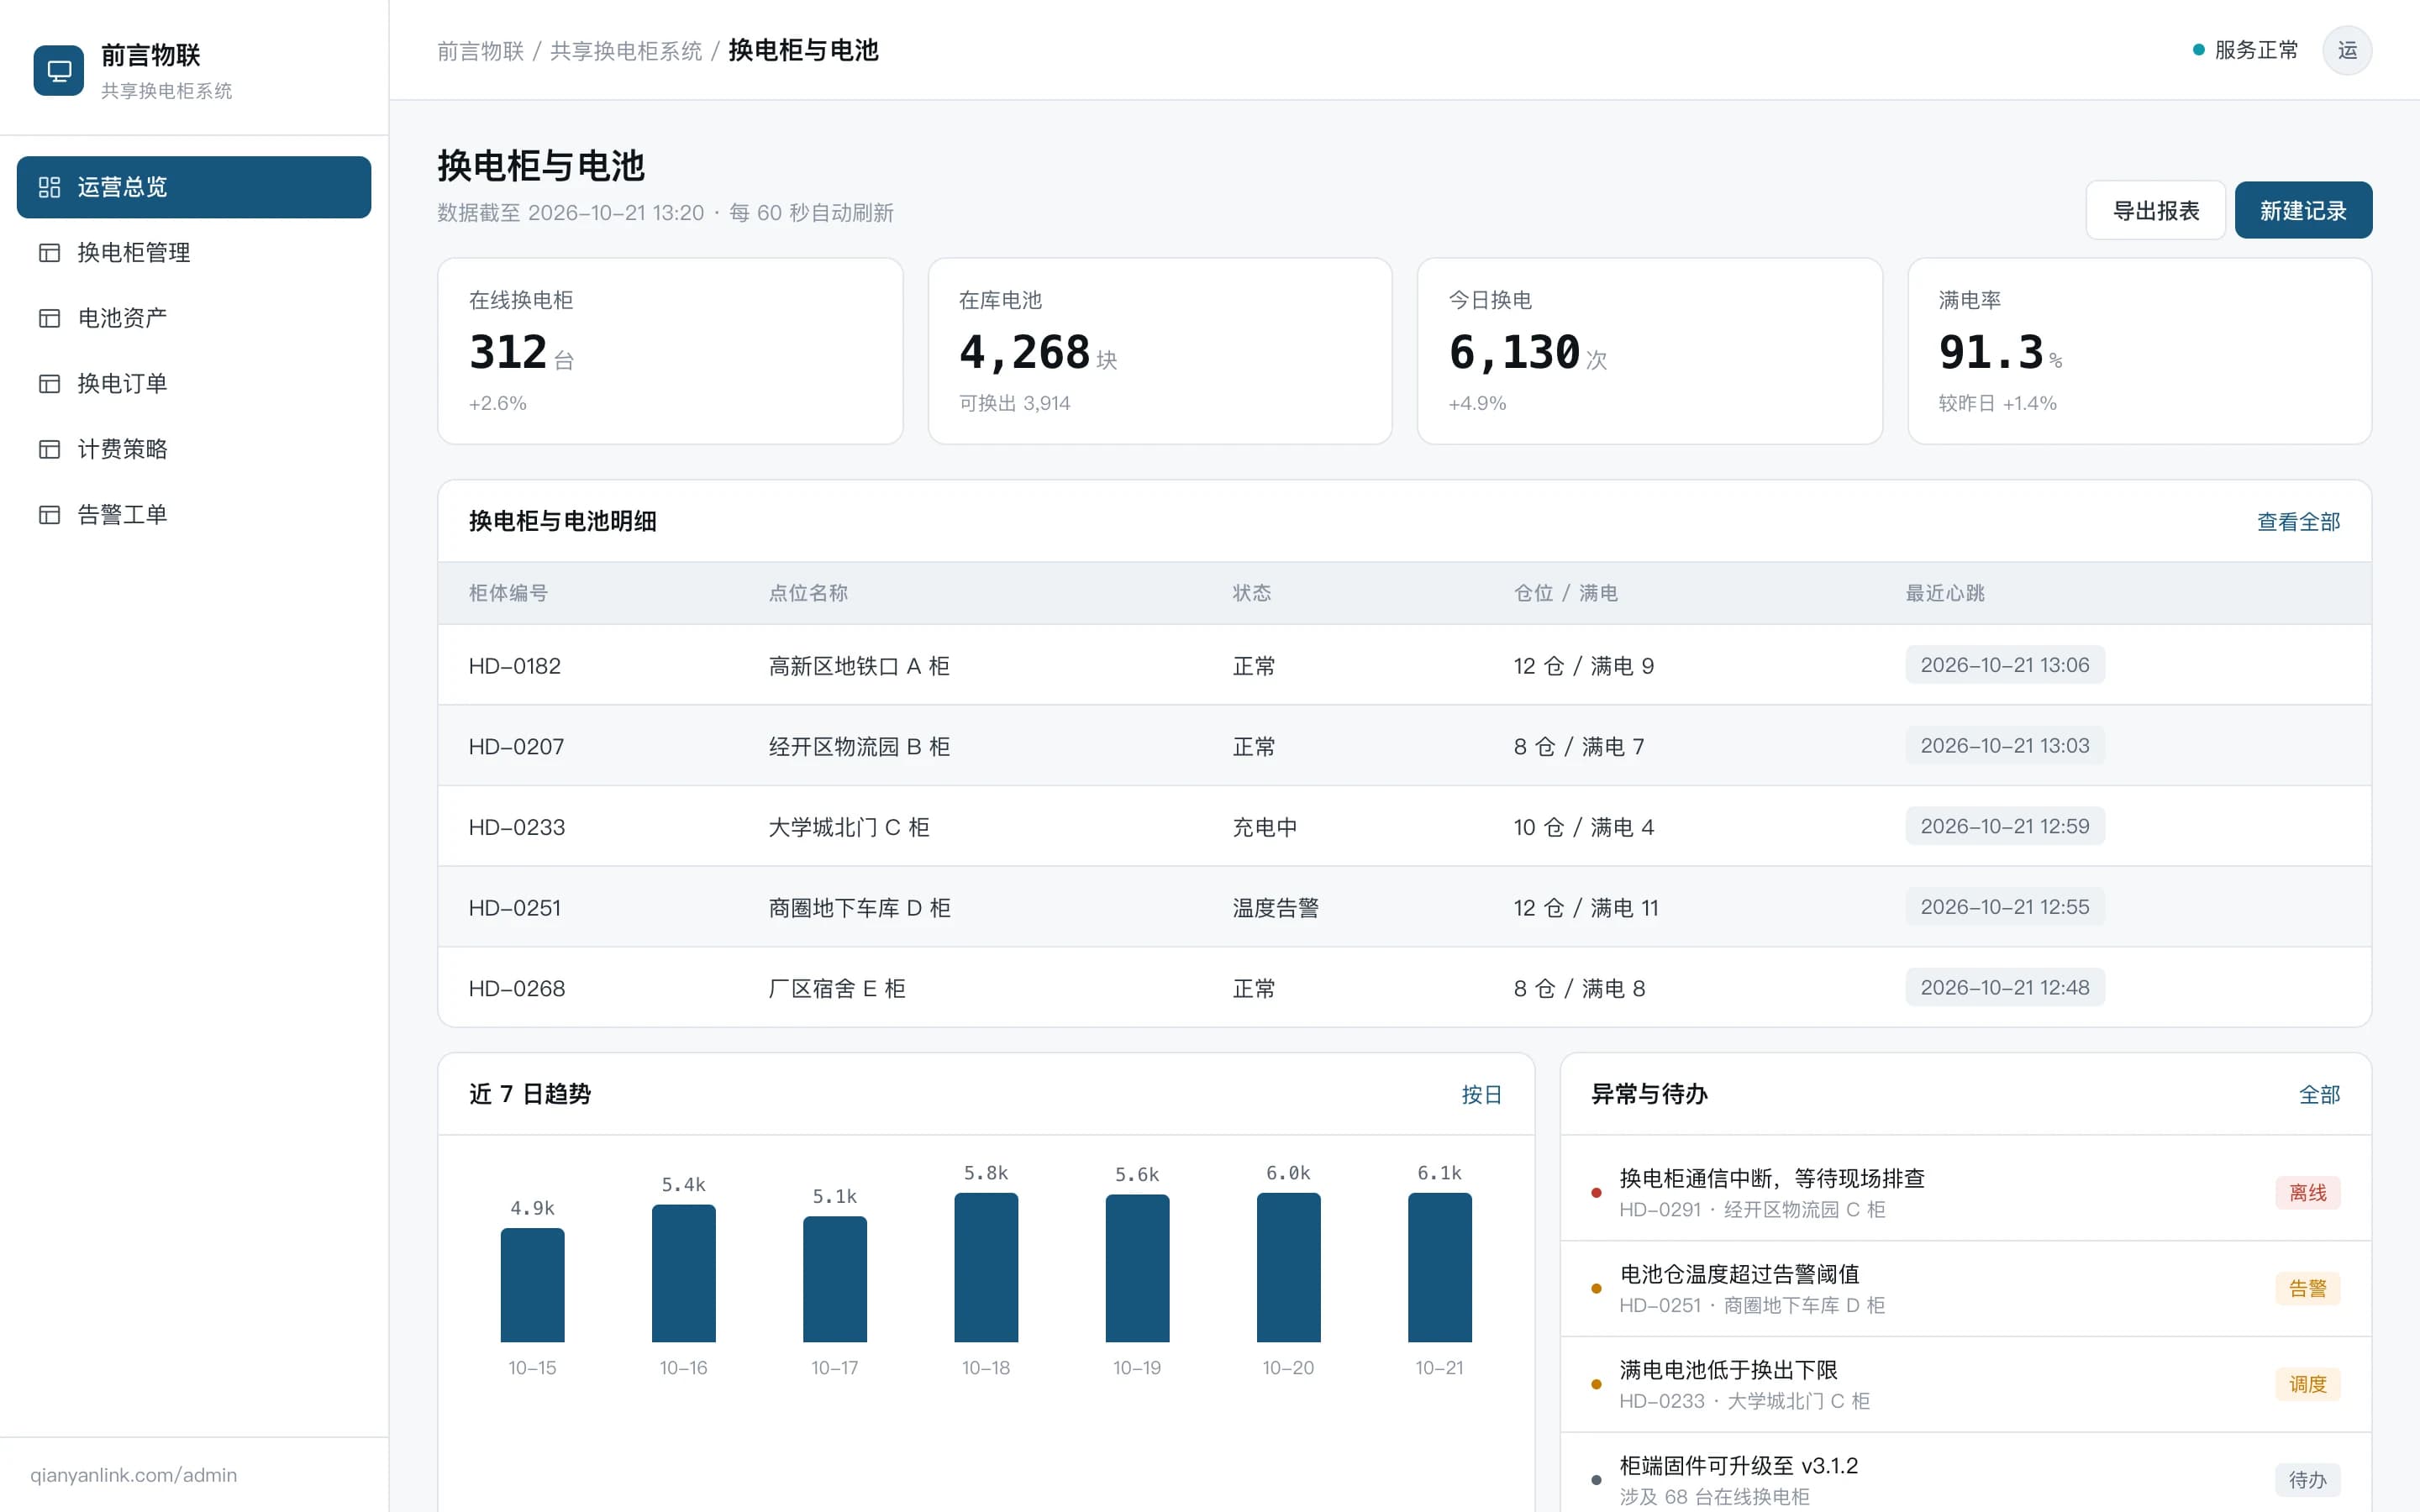The height and width of the screenshot is (1512, 2420).
Task: Click the 按日 trend selector
Action: pos(1481,1095)
